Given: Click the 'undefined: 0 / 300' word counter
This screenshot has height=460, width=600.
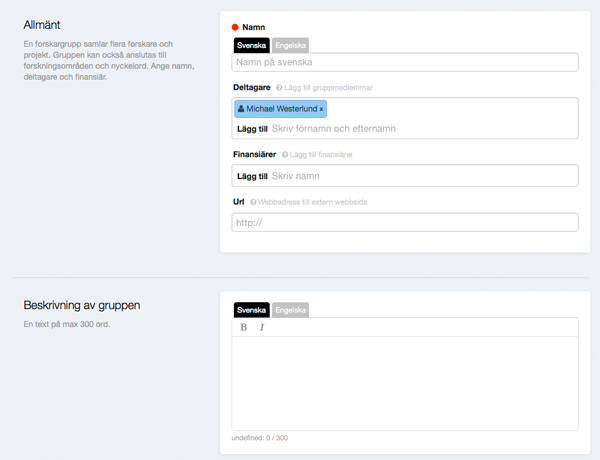Looking at the screenshot, I should point(259,438).
